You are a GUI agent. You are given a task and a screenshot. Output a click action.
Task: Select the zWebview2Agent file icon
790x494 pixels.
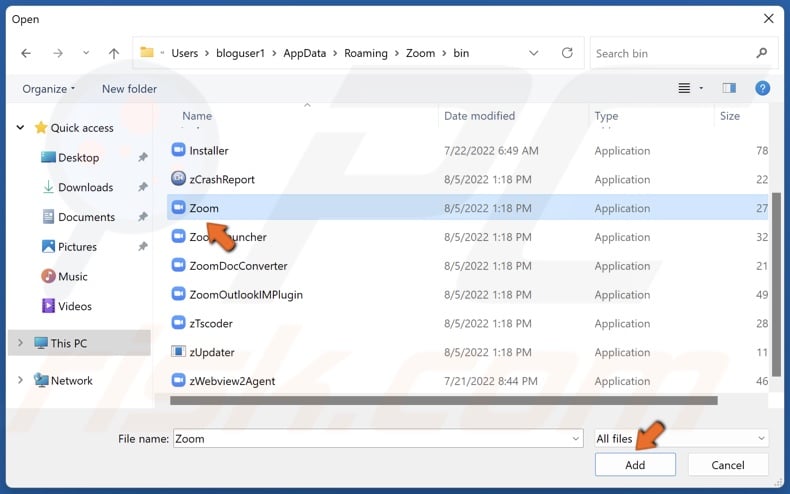pyautogui.click(x=178, y=380)
